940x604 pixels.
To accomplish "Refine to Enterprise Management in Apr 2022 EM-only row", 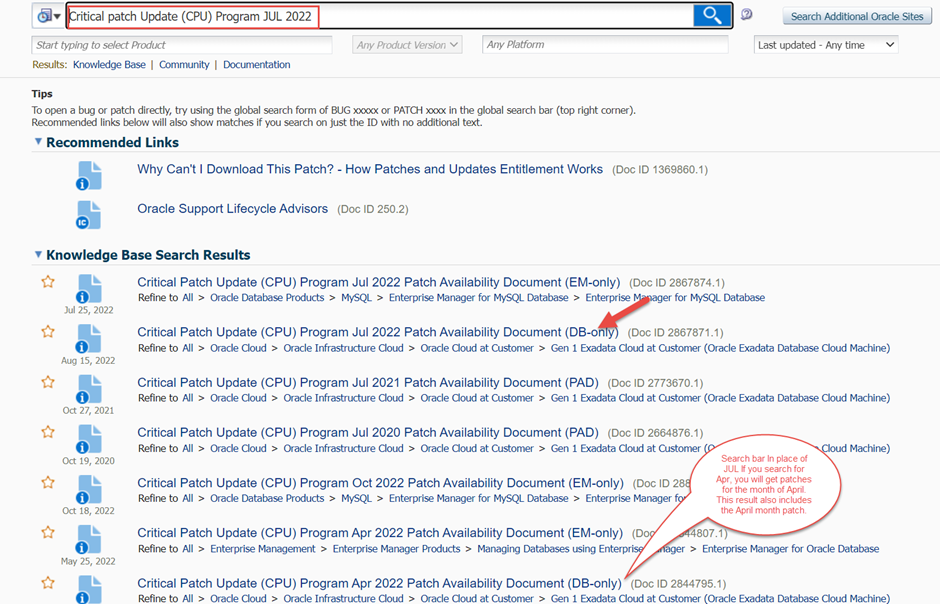I will 263,549.
